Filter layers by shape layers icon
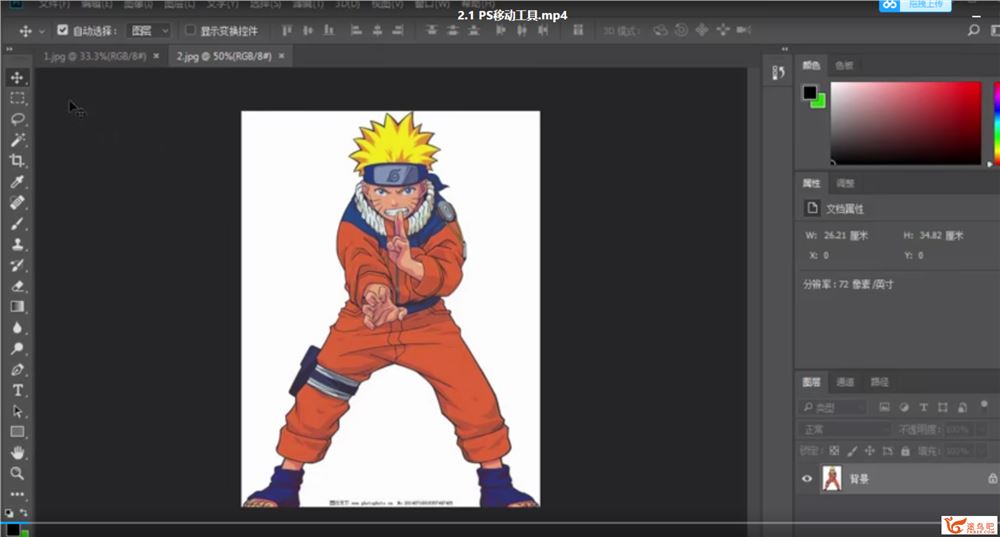1000x537 pixels. [x=943, y=407]
